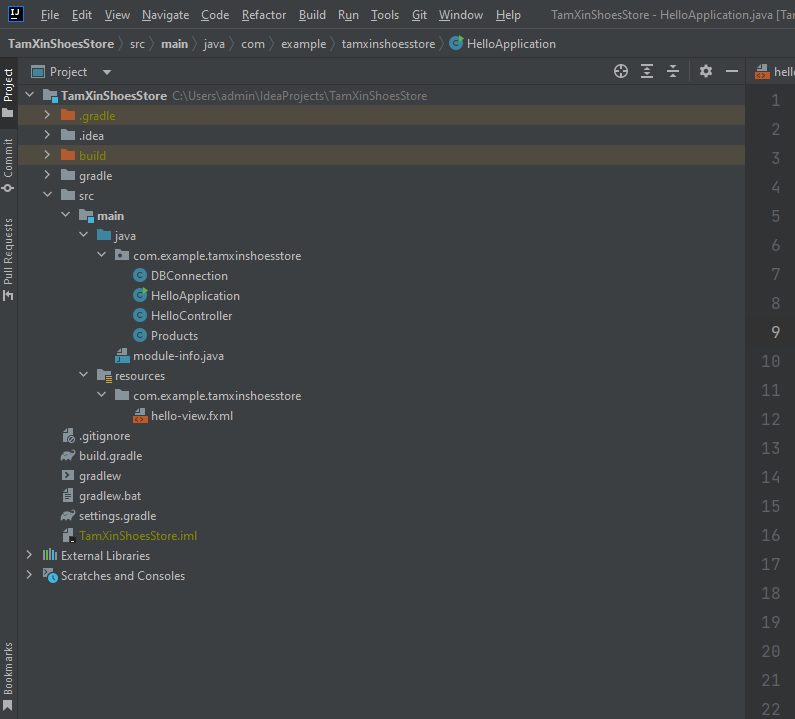The width and height of the screenshot is (795, 719).
Task: Collapse the resources com.example.tamxinshoesstore folder
Action: click(x=101, y=395)
